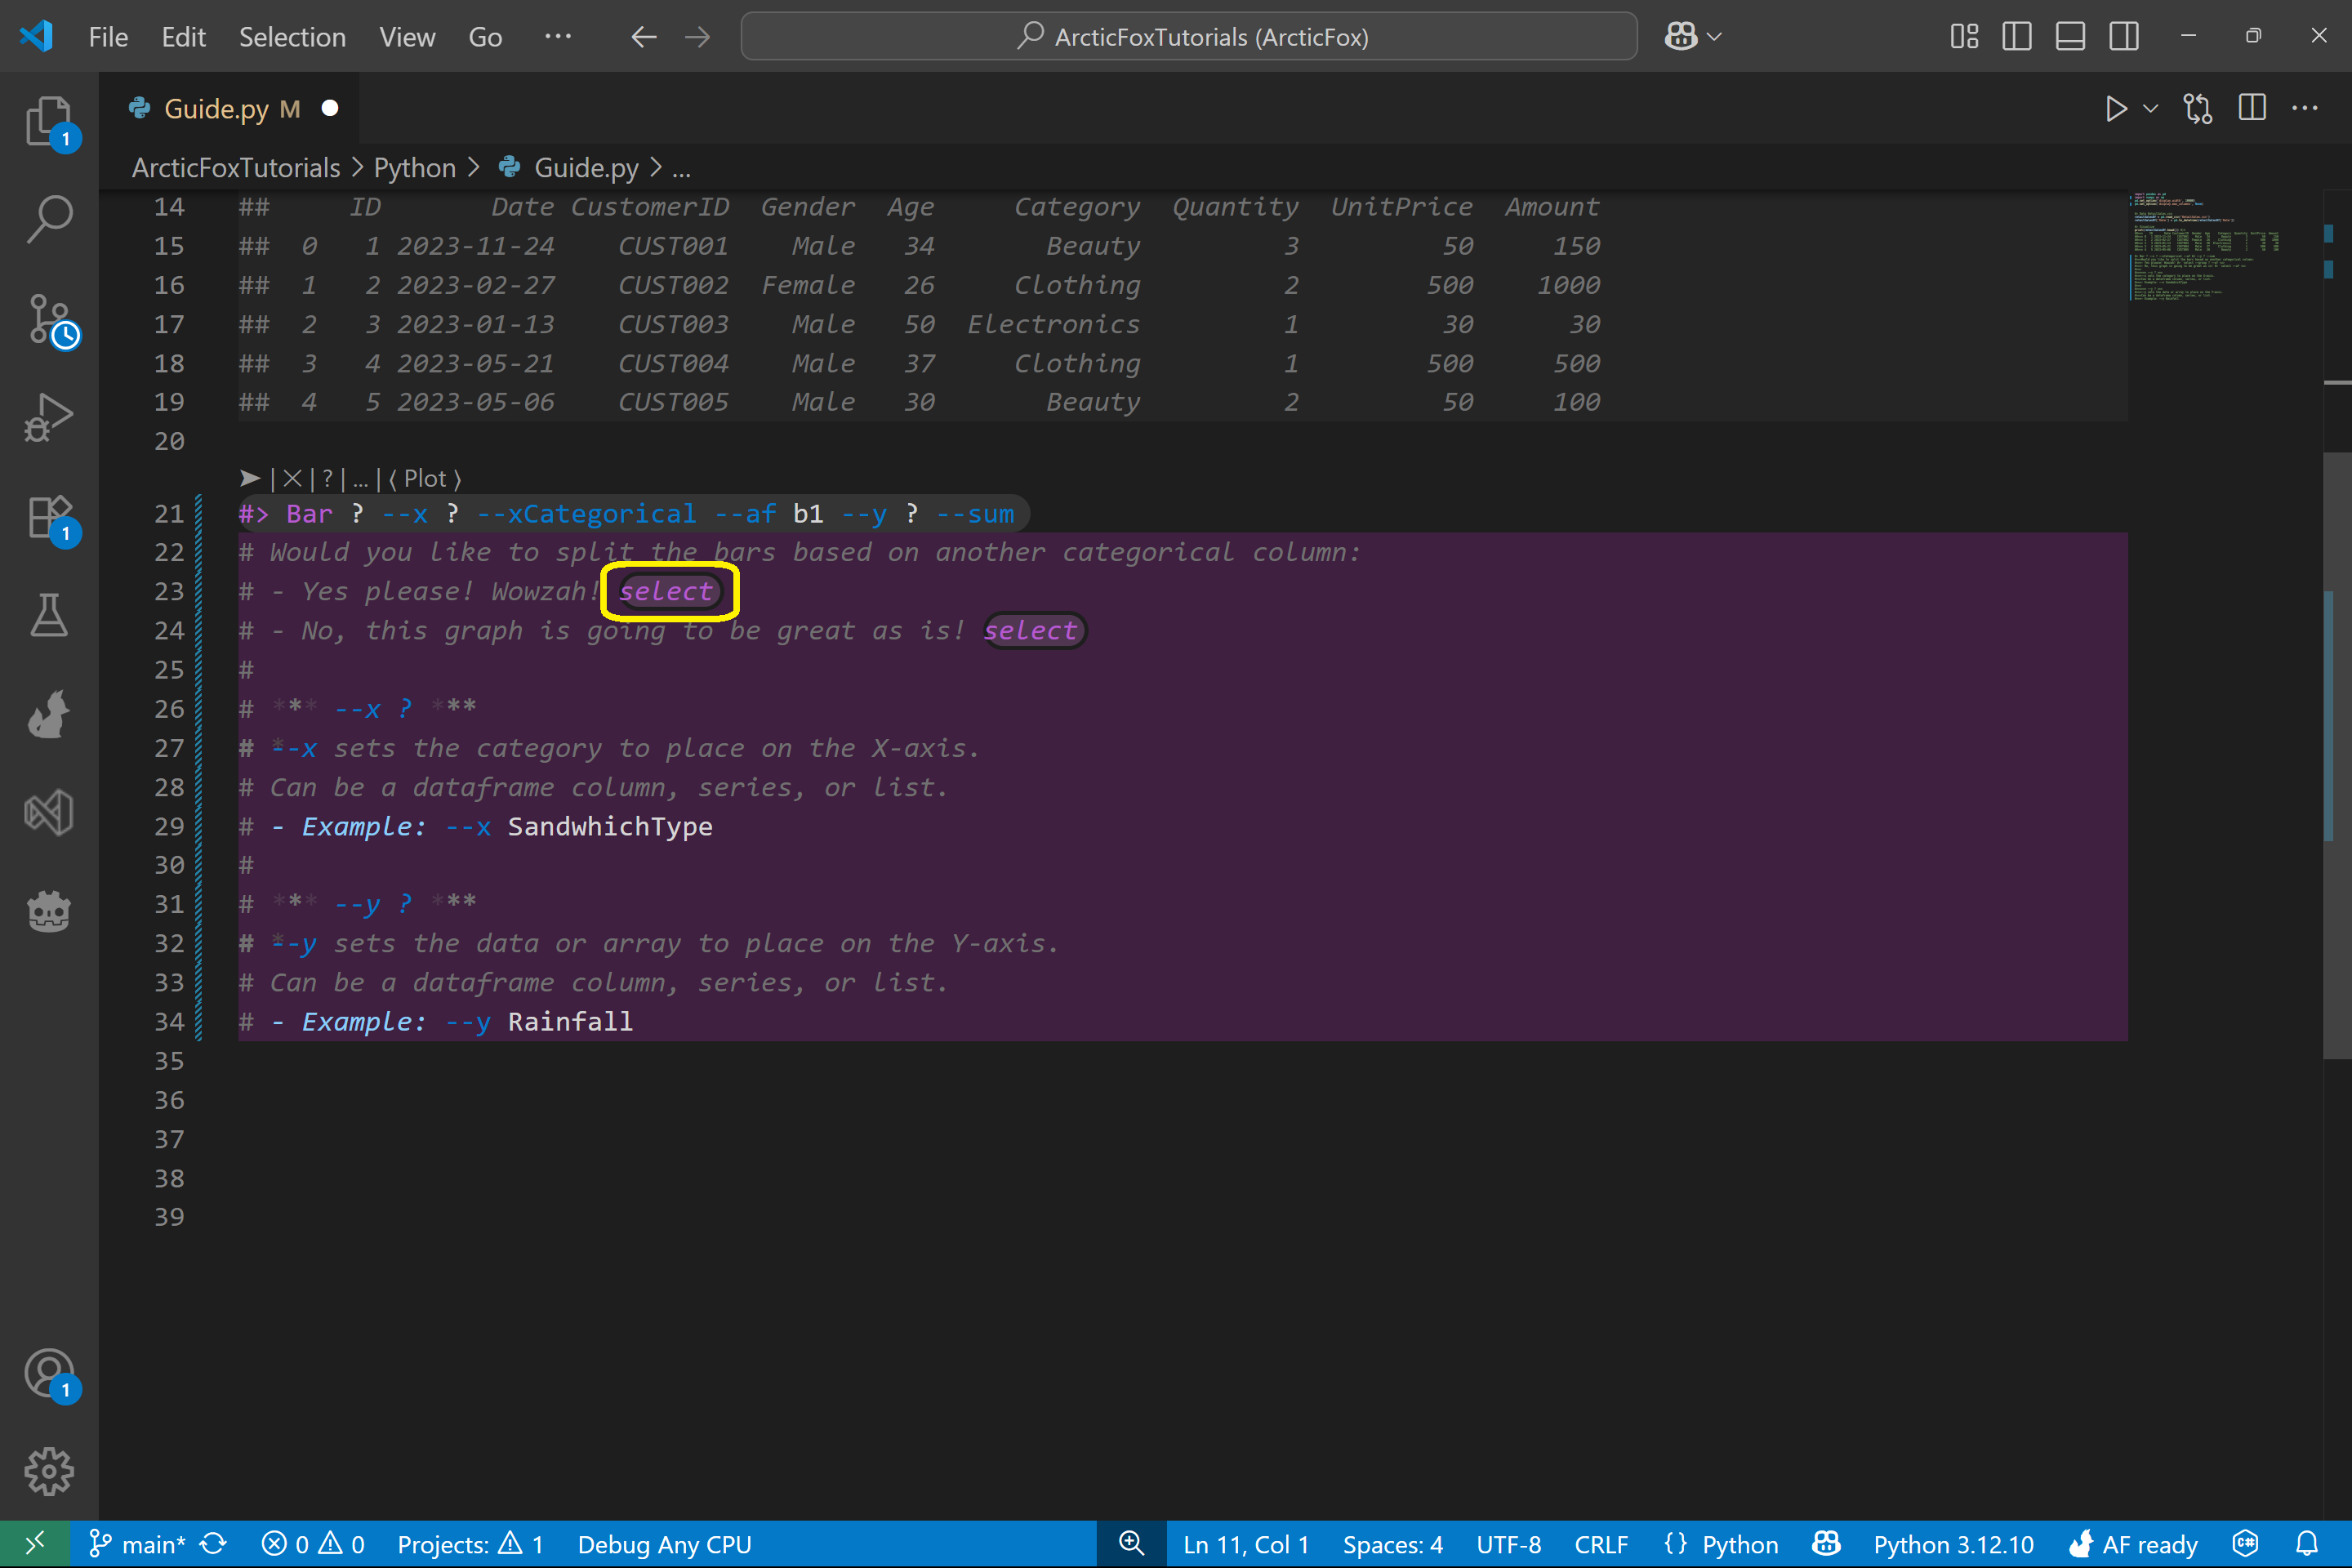Click the breadcrumb ellipsis symbol
The image size is (2352, 1568).
(681, 168)
